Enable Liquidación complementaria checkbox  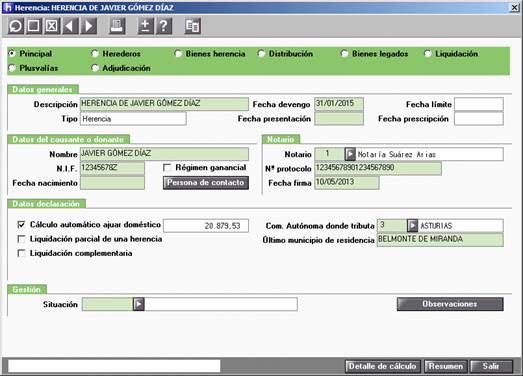[x=21, y=253]
